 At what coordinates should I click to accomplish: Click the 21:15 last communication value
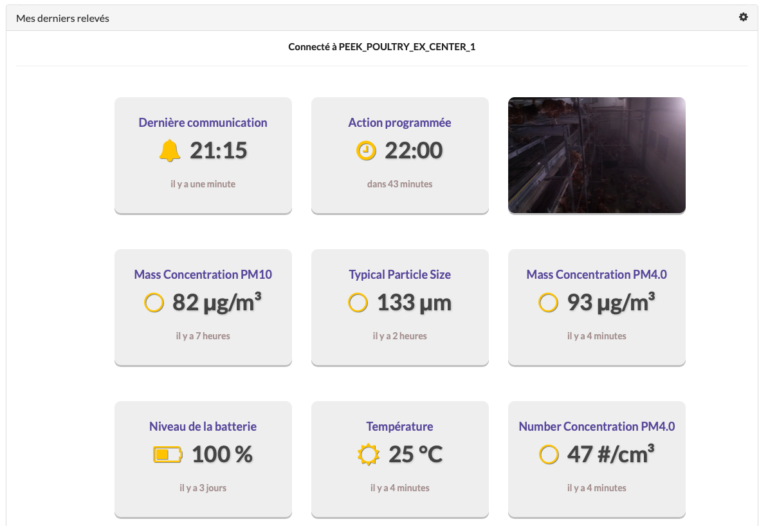218,150
